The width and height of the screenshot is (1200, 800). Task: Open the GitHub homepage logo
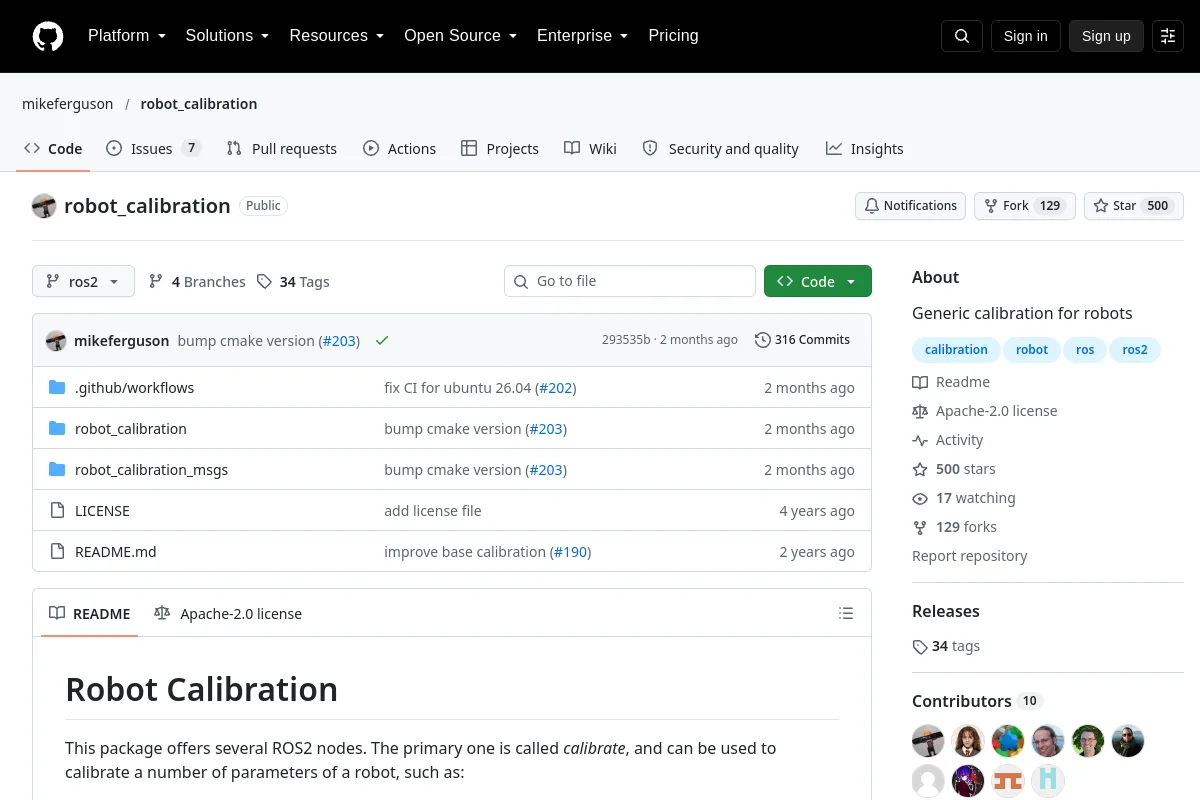[48, 36]
